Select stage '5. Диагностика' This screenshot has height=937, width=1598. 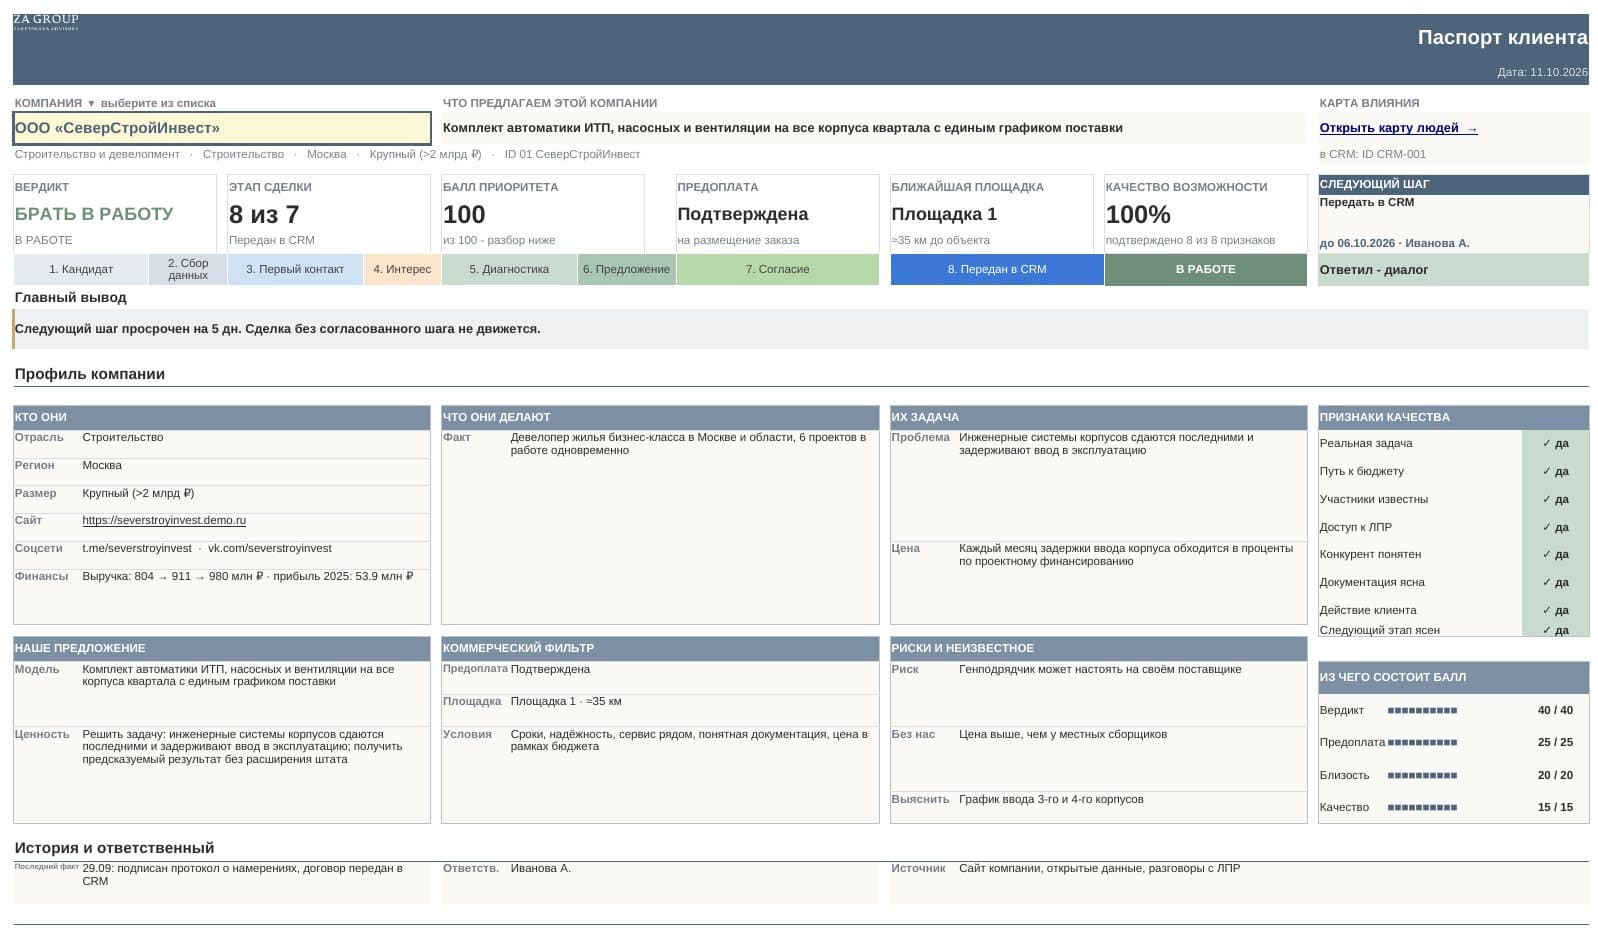point(509,269)
